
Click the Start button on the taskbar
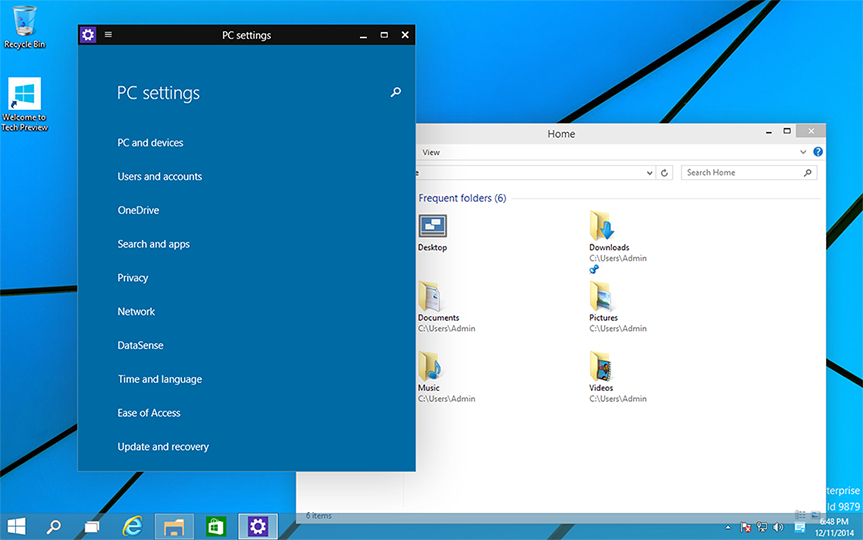pos(17,526)
